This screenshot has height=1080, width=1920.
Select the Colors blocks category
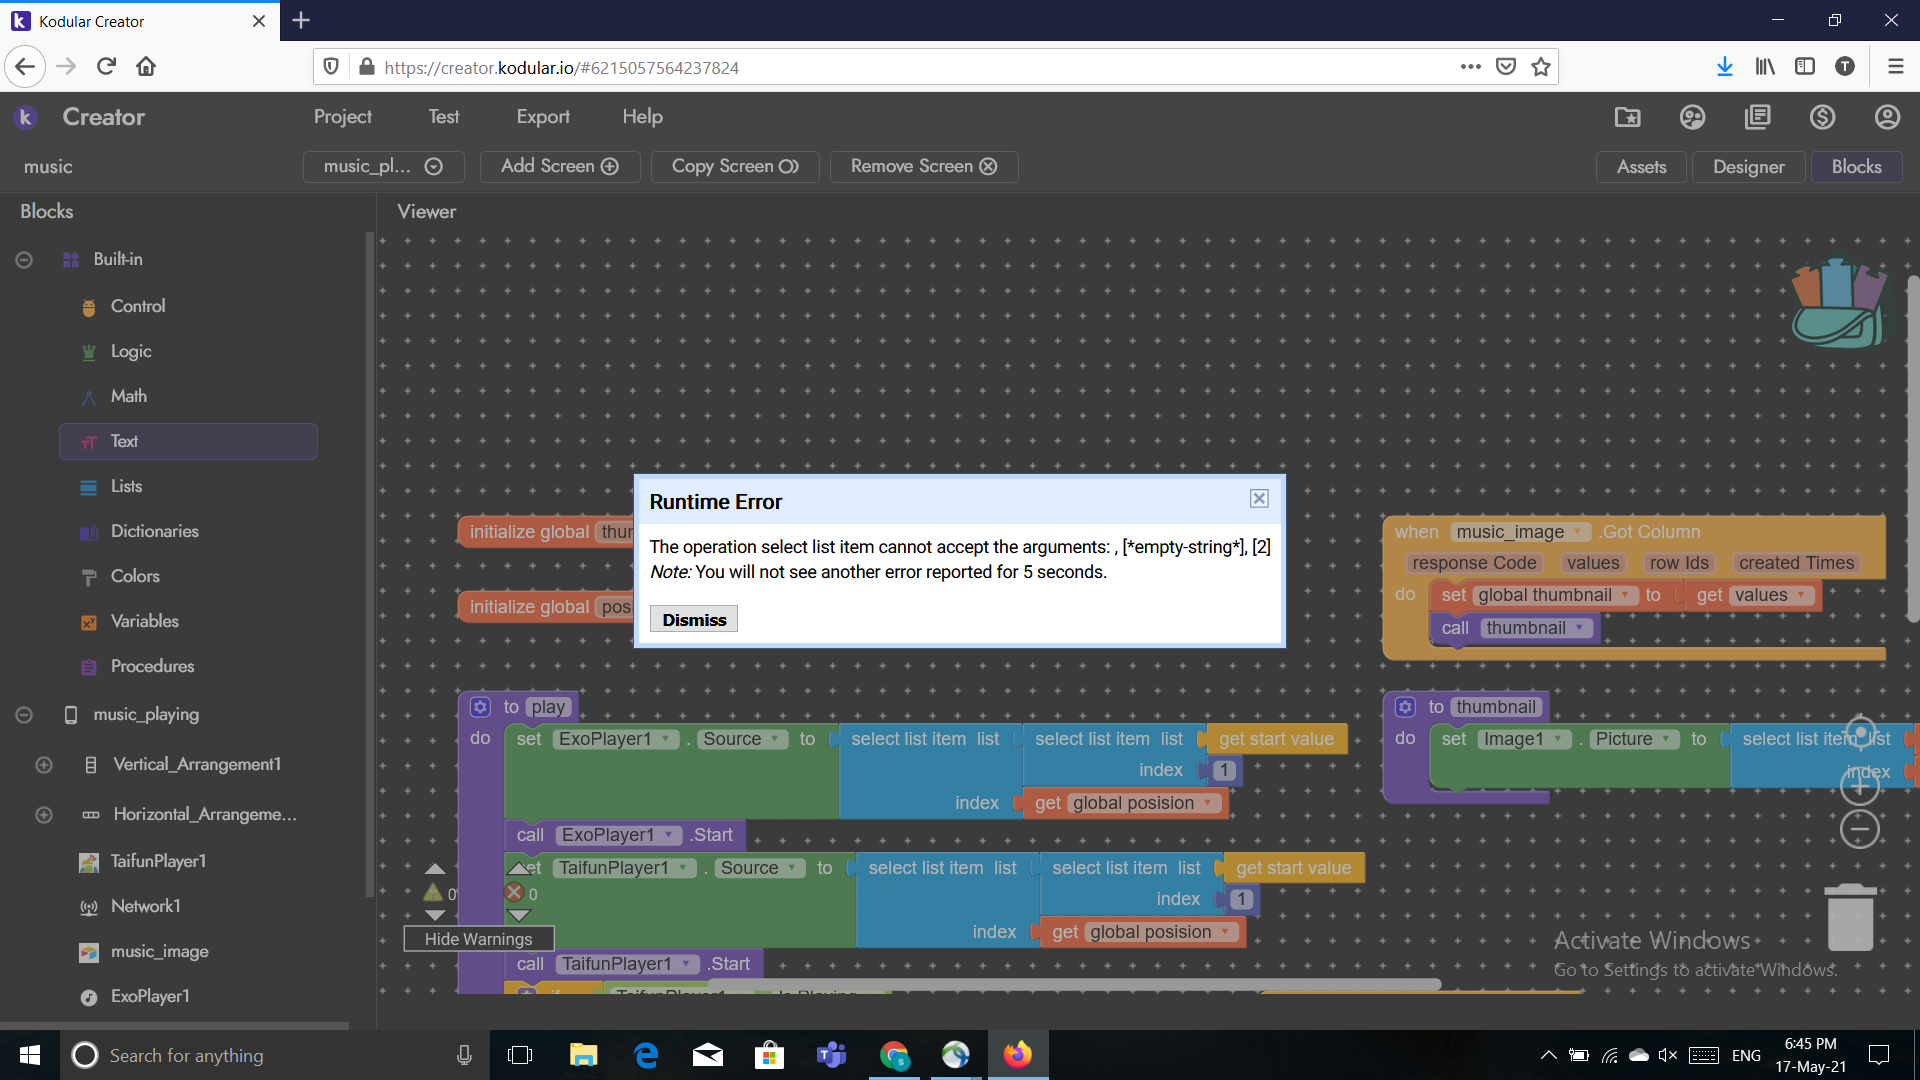click(135, 576)
